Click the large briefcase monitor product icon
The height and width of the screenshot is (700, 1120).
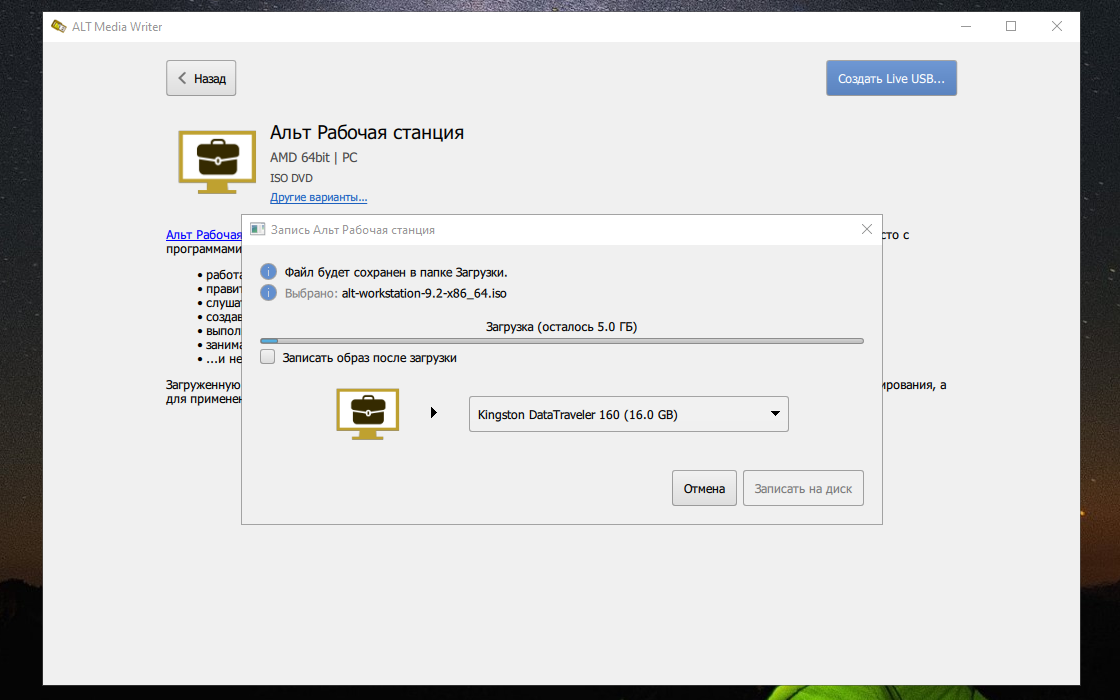217,162
